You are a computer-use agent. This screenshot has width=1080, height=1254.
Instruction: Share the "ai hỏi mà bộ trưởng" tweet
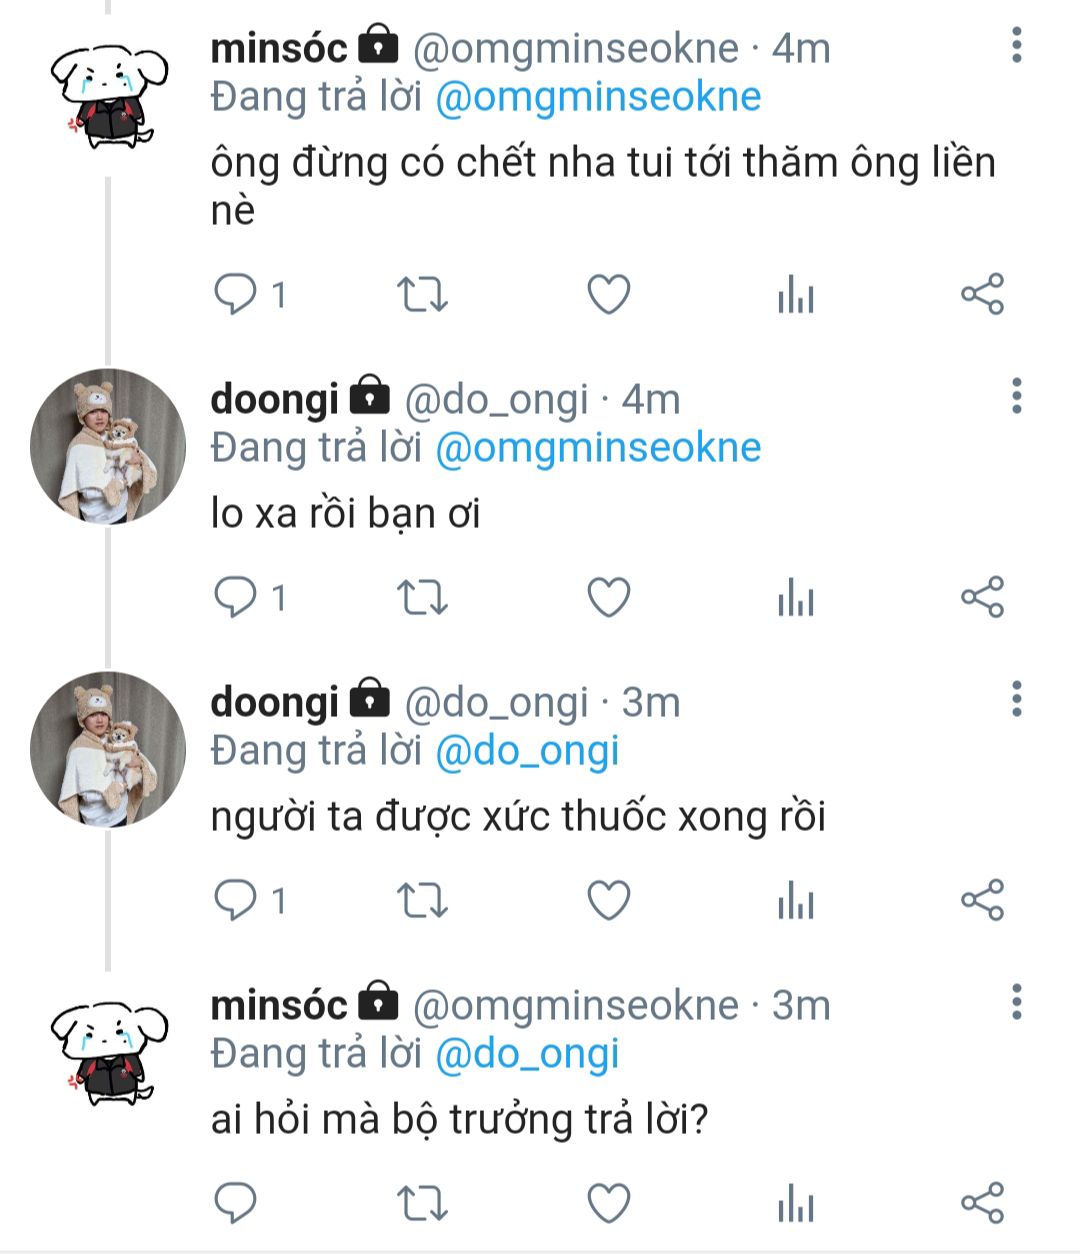click(981, 1203)
